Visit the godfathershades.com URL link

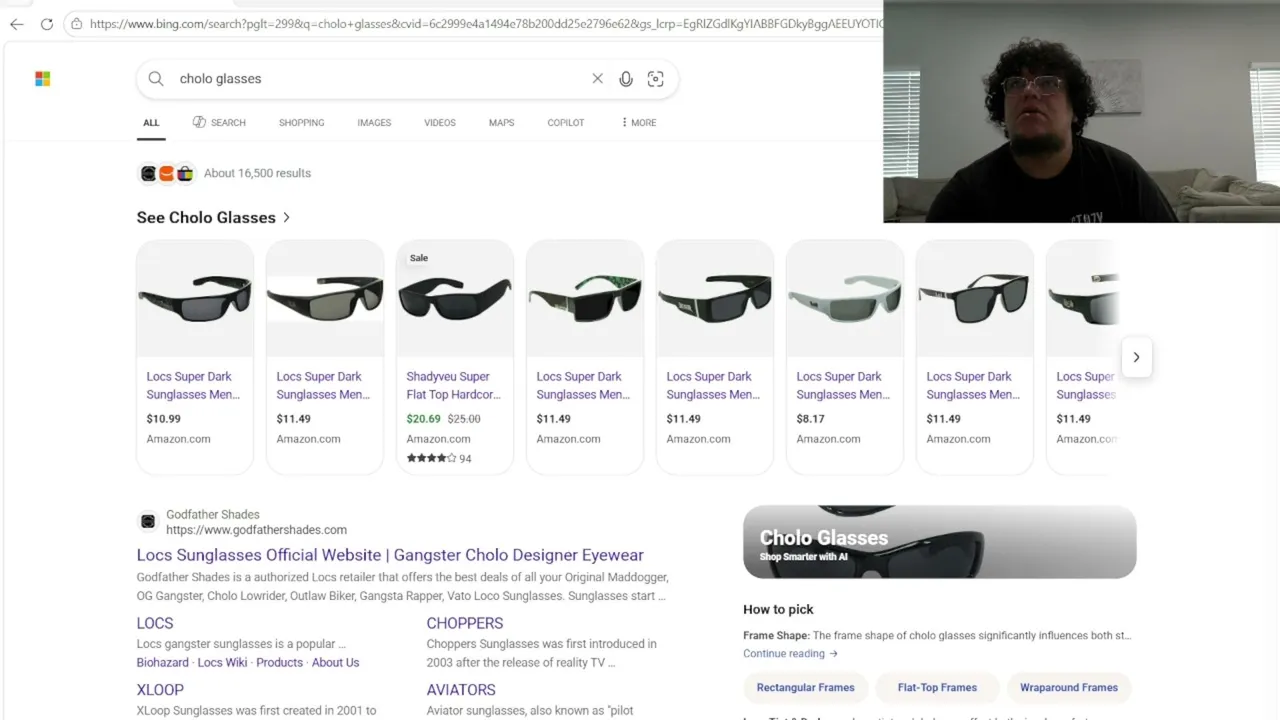coord(256,530)
